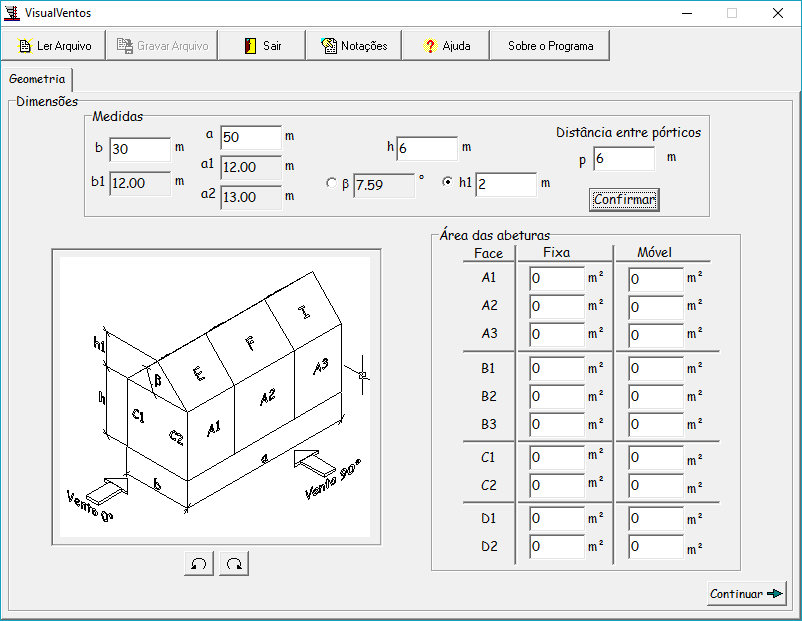The height and width of the screenshot is (621, 802).
Task: Click the C1 Fixa area field
Action: pyautogui.click(x=557, y=457)
